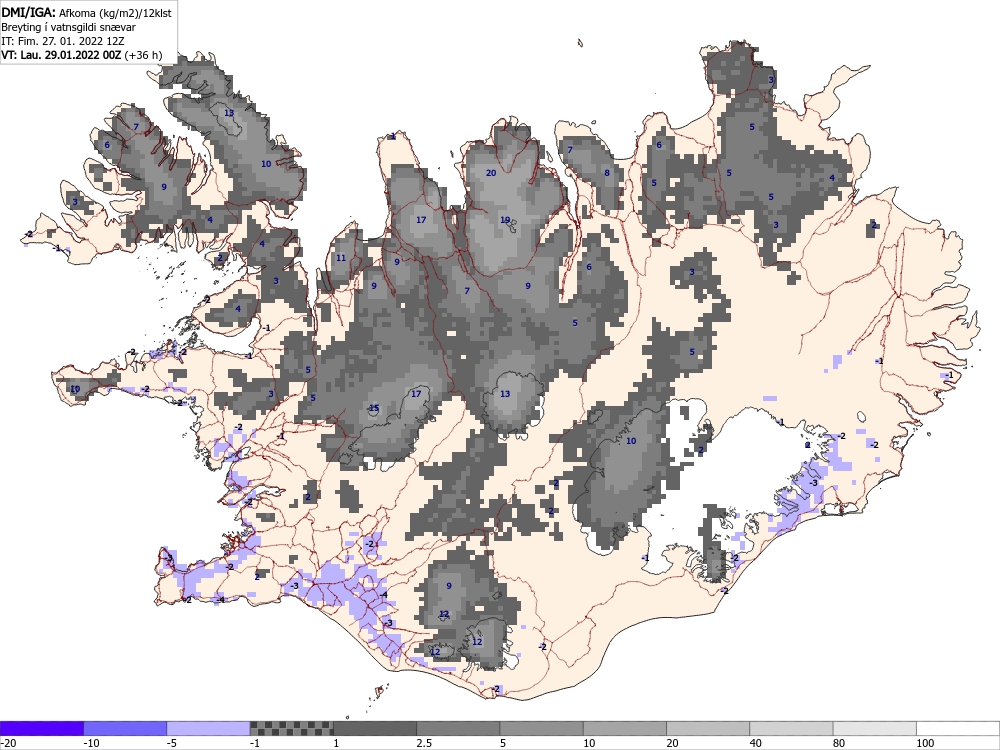This screenshot has height=750, width=1000.
Task: Click the light purple -5 to -1 legend swatch
Action: [209, 728]
